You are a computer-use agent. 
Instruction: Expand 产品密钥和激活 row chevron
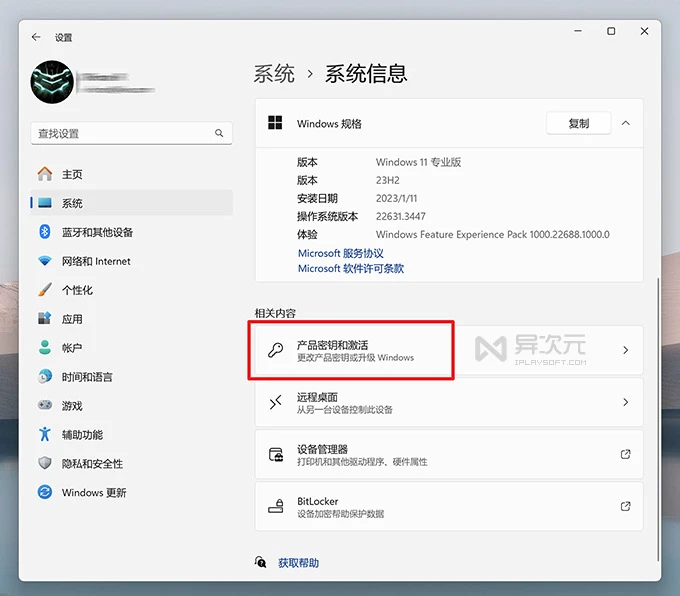click(x=625, y=350)
